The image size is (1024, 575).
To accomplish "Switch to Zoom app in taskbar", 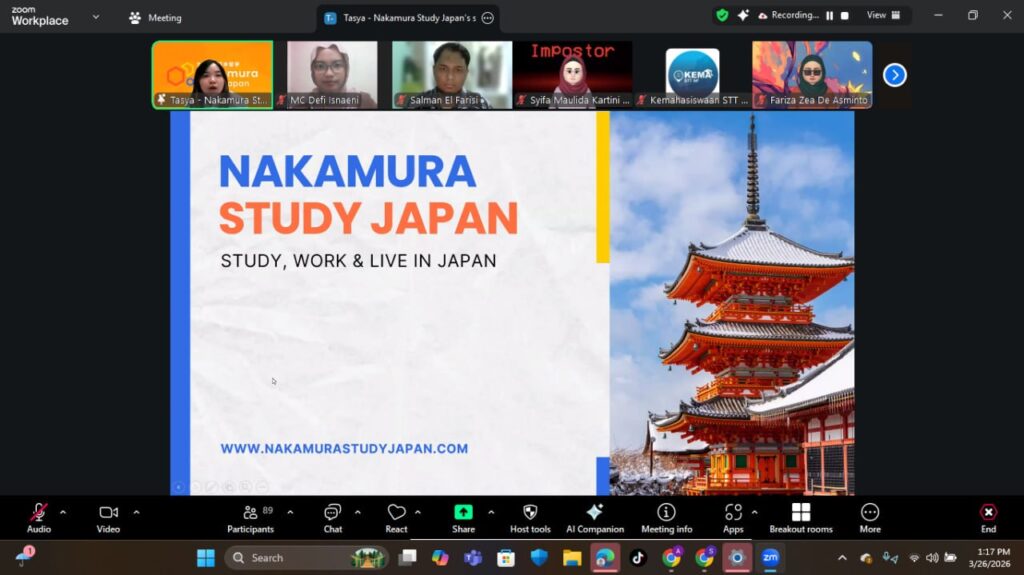I will click(x=771, y=557).
